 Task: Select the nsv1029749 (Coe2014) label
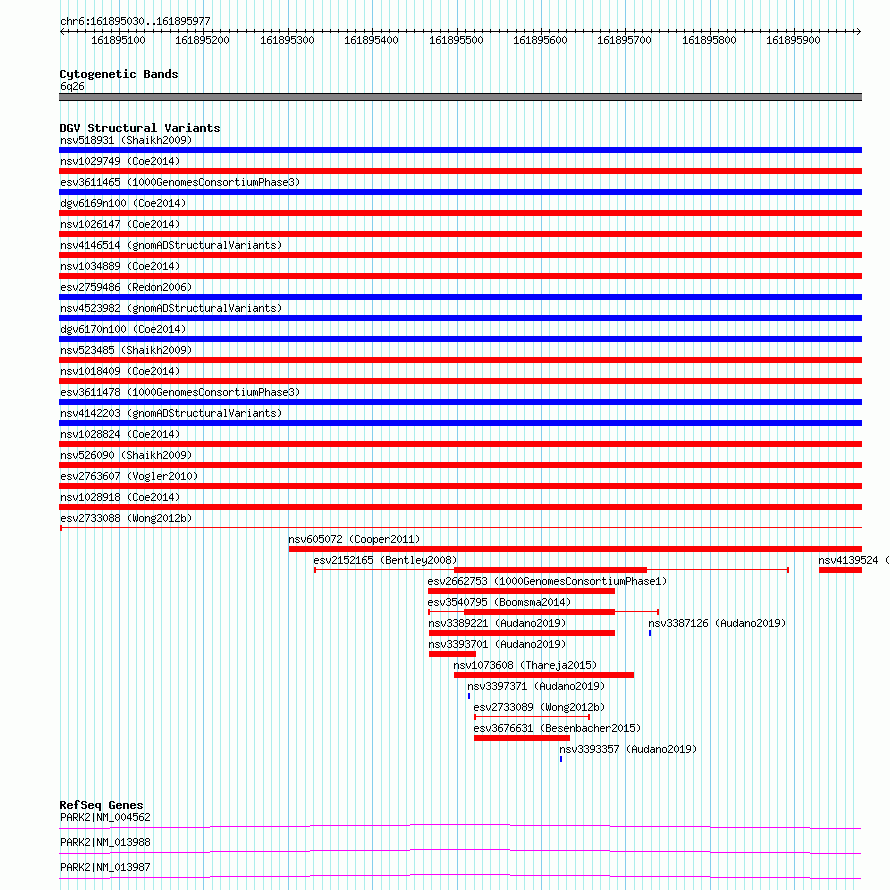tap(120, 161)
